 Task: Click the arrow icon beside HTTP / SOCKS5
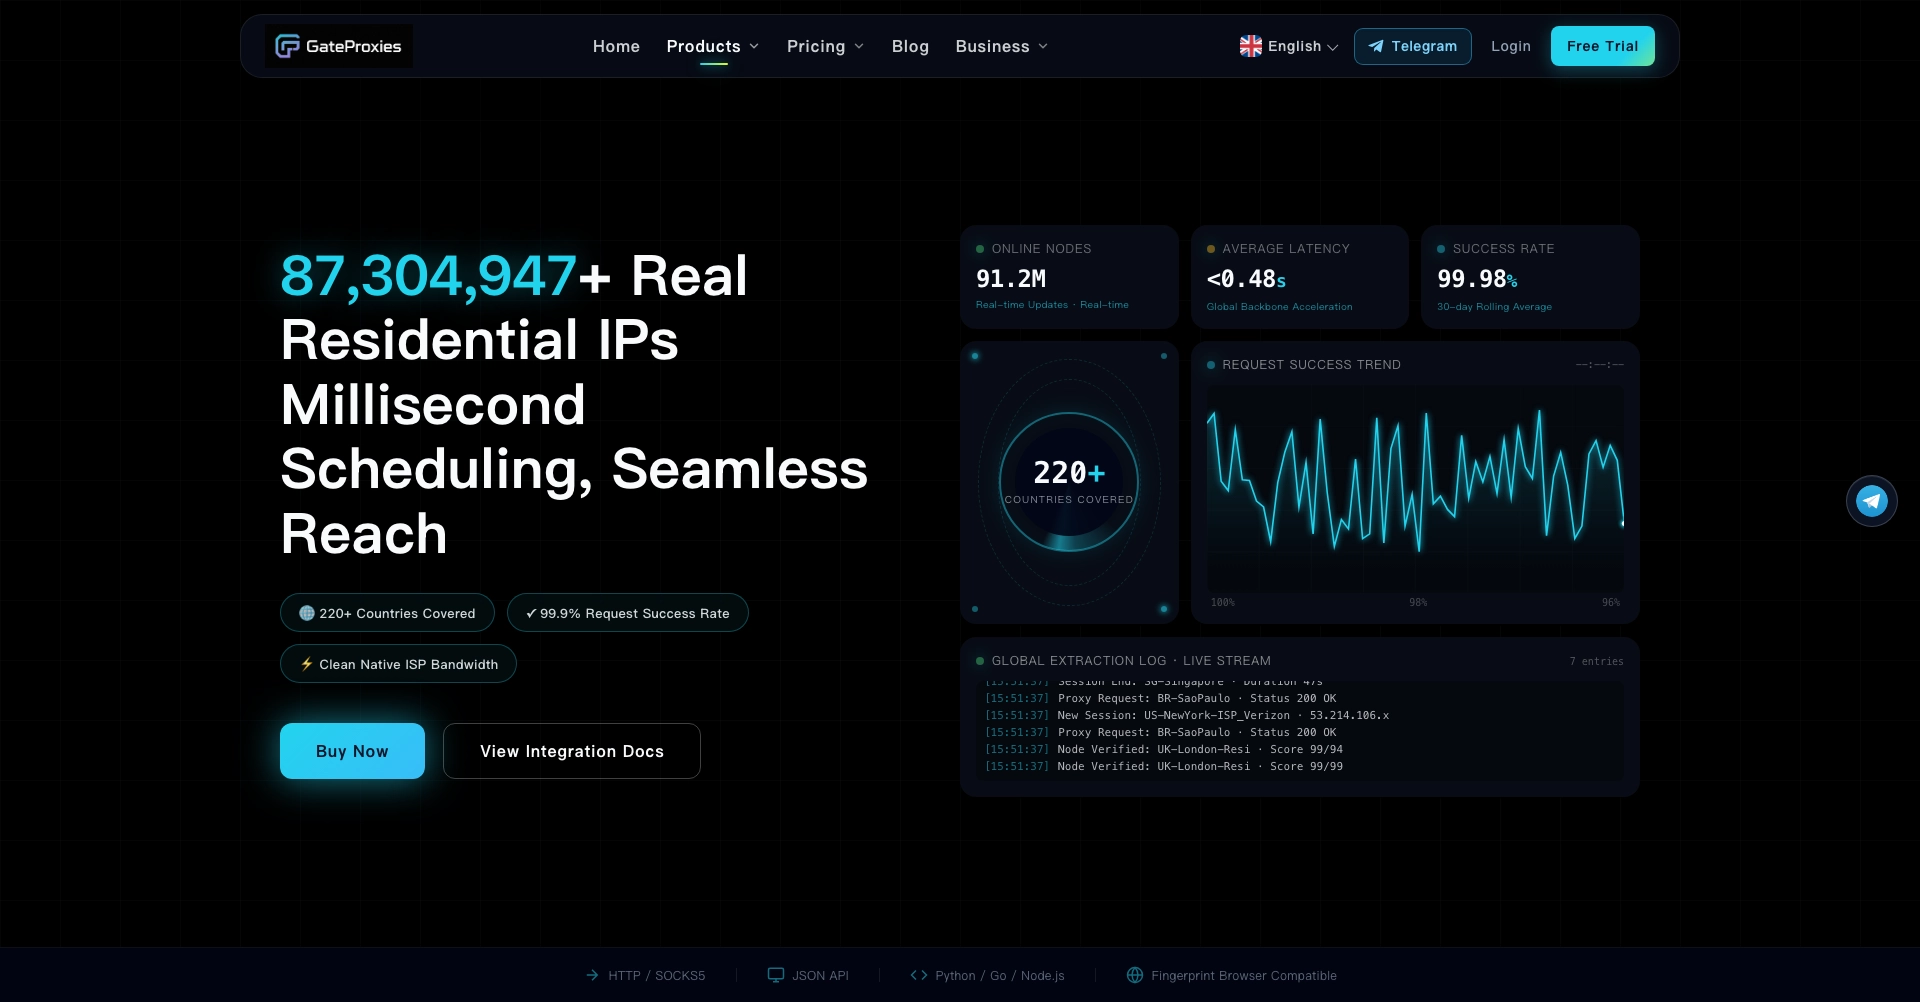click(x=593, y=975)
